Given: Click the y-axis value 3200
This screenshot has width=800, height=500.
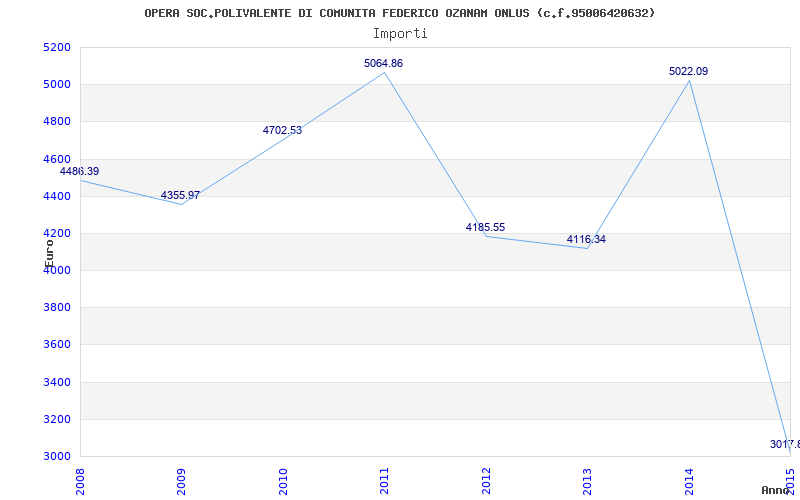Looking at the screenshot, I should [x=56, y=420].
